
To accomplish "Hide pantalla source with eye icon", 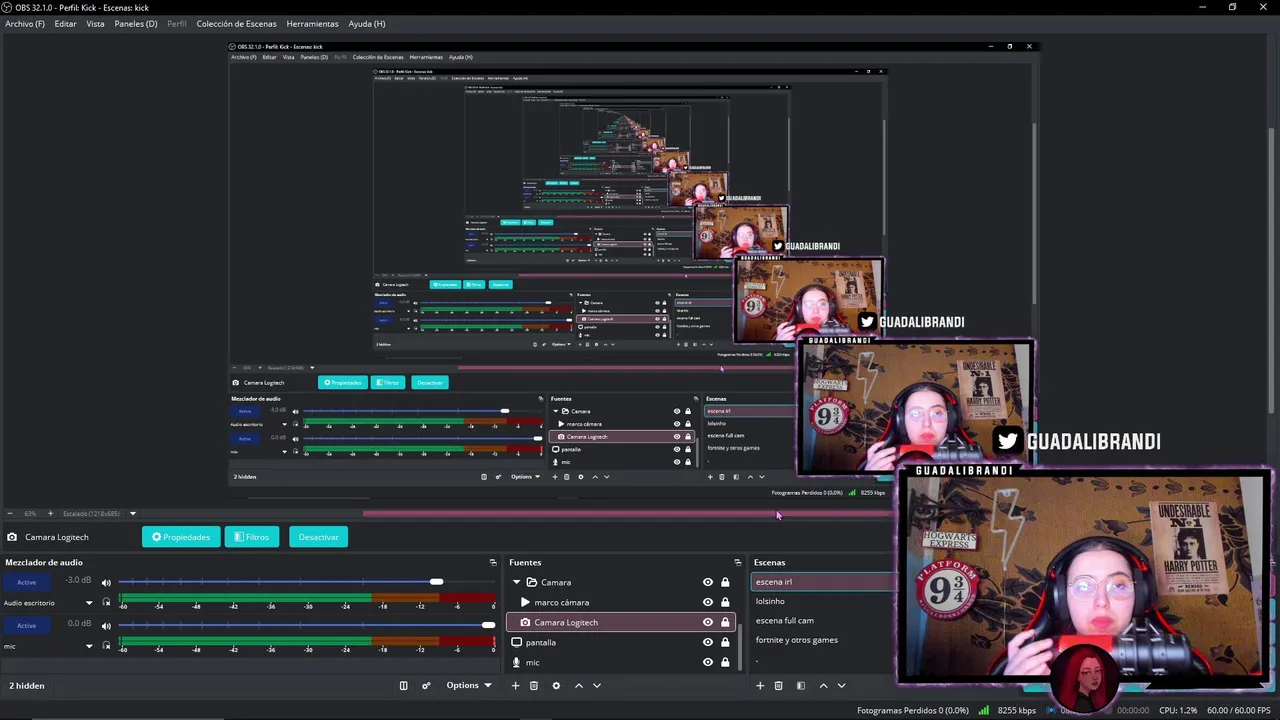I will [x=708, y=642].
